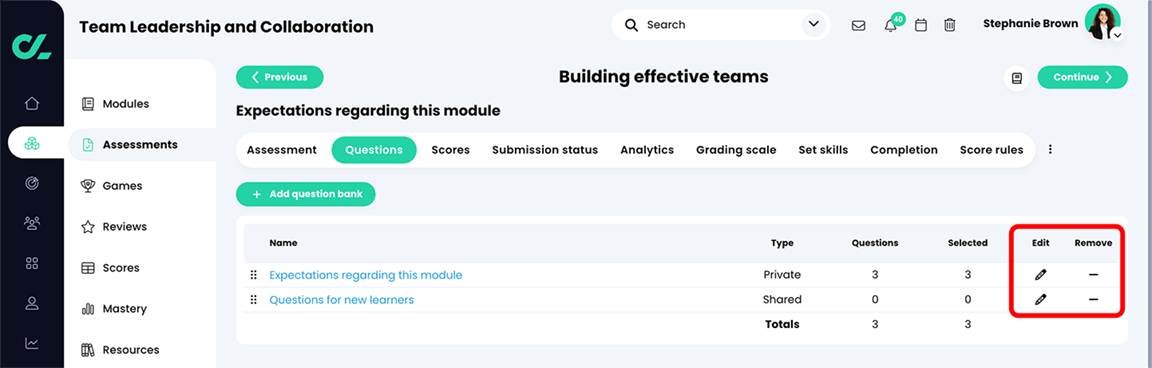Click Stephanie Brown's profile avatar
The image size is (1152, 368).
(x=1102, y=22)
